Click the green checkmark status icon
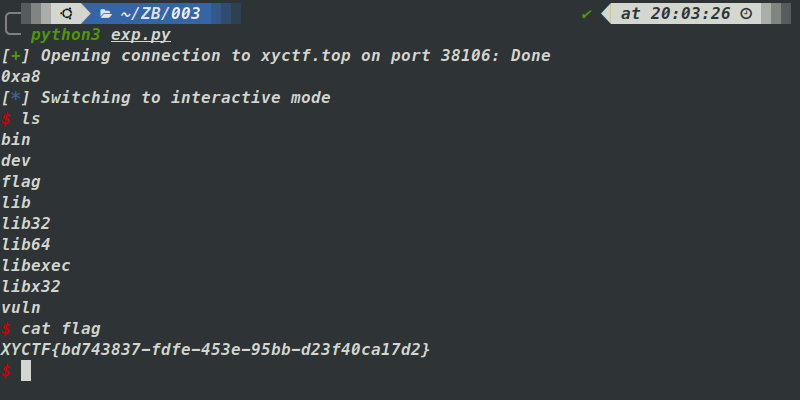800x400 pixels. (586, 13)
